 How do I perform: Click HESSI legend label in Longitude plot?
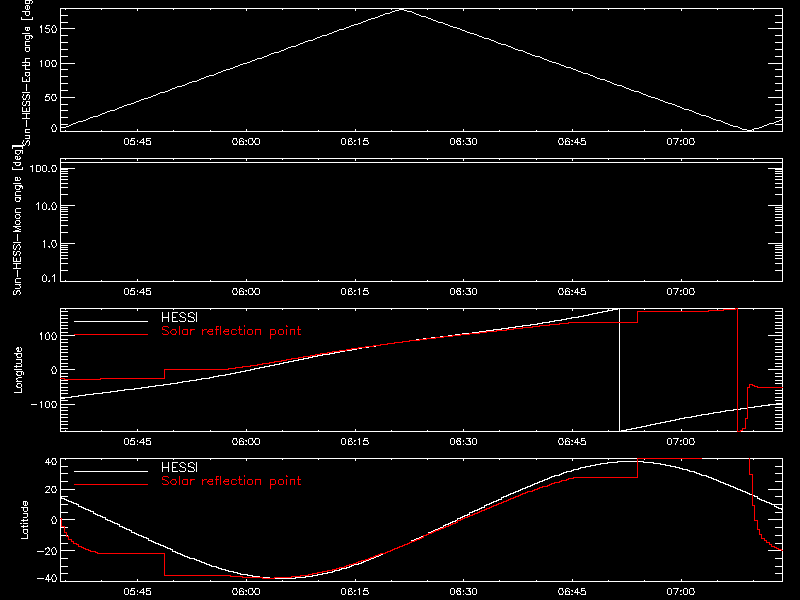(x=180, y=317)
